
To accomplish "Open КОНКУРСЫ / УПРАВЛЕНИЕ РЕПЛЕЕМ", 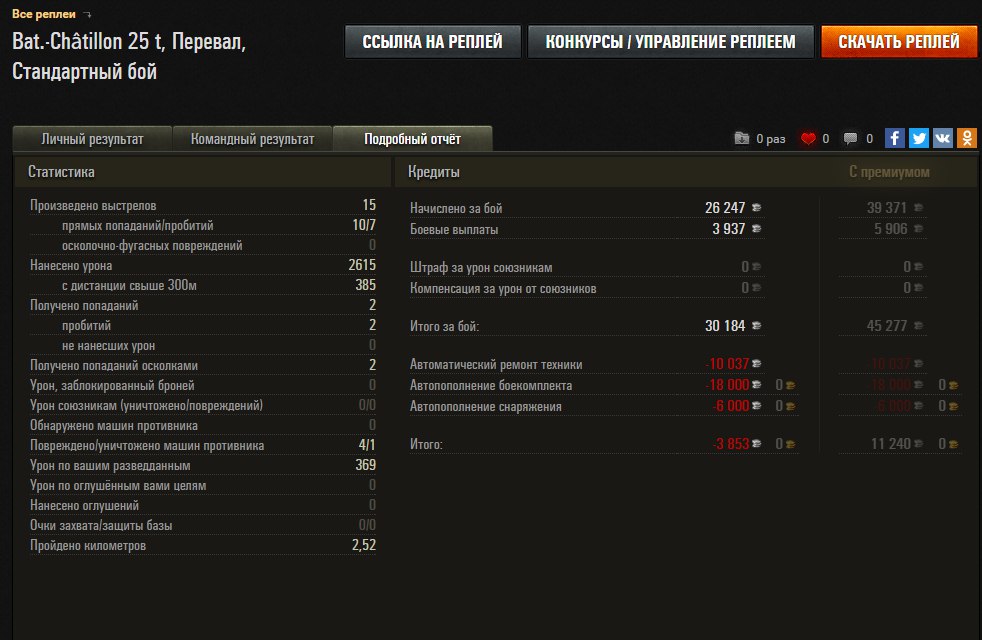I will coord(670,42).
